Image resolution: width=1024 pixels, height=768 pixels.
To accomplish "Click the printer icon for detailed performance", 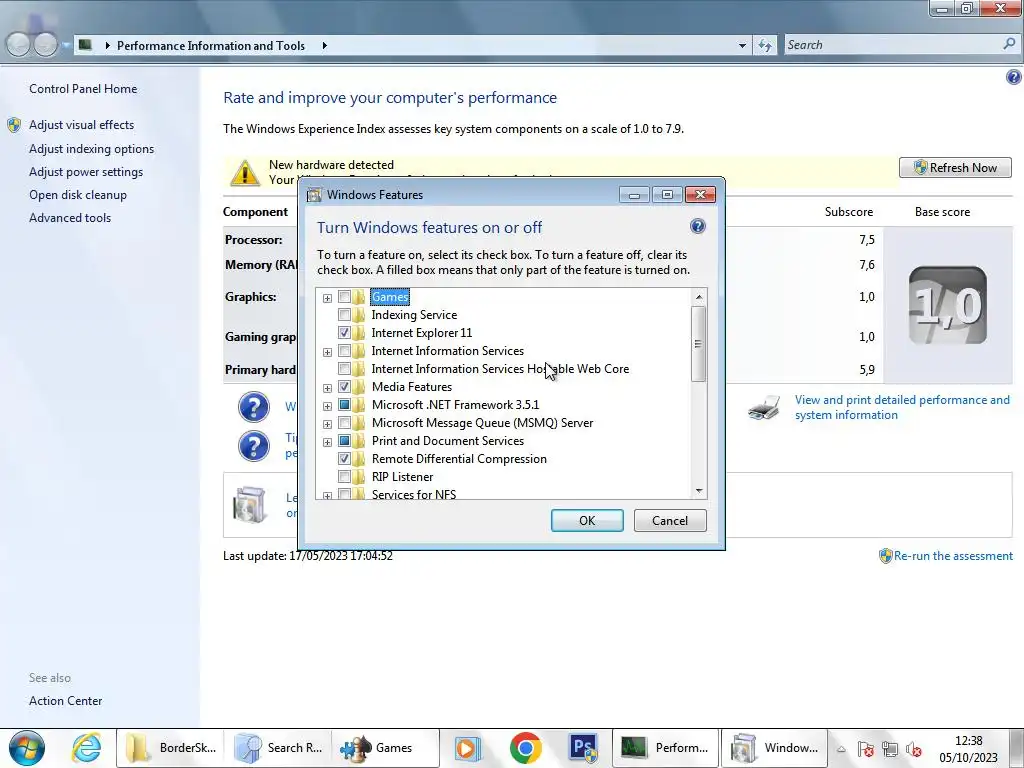I will (x=764, y=408).
